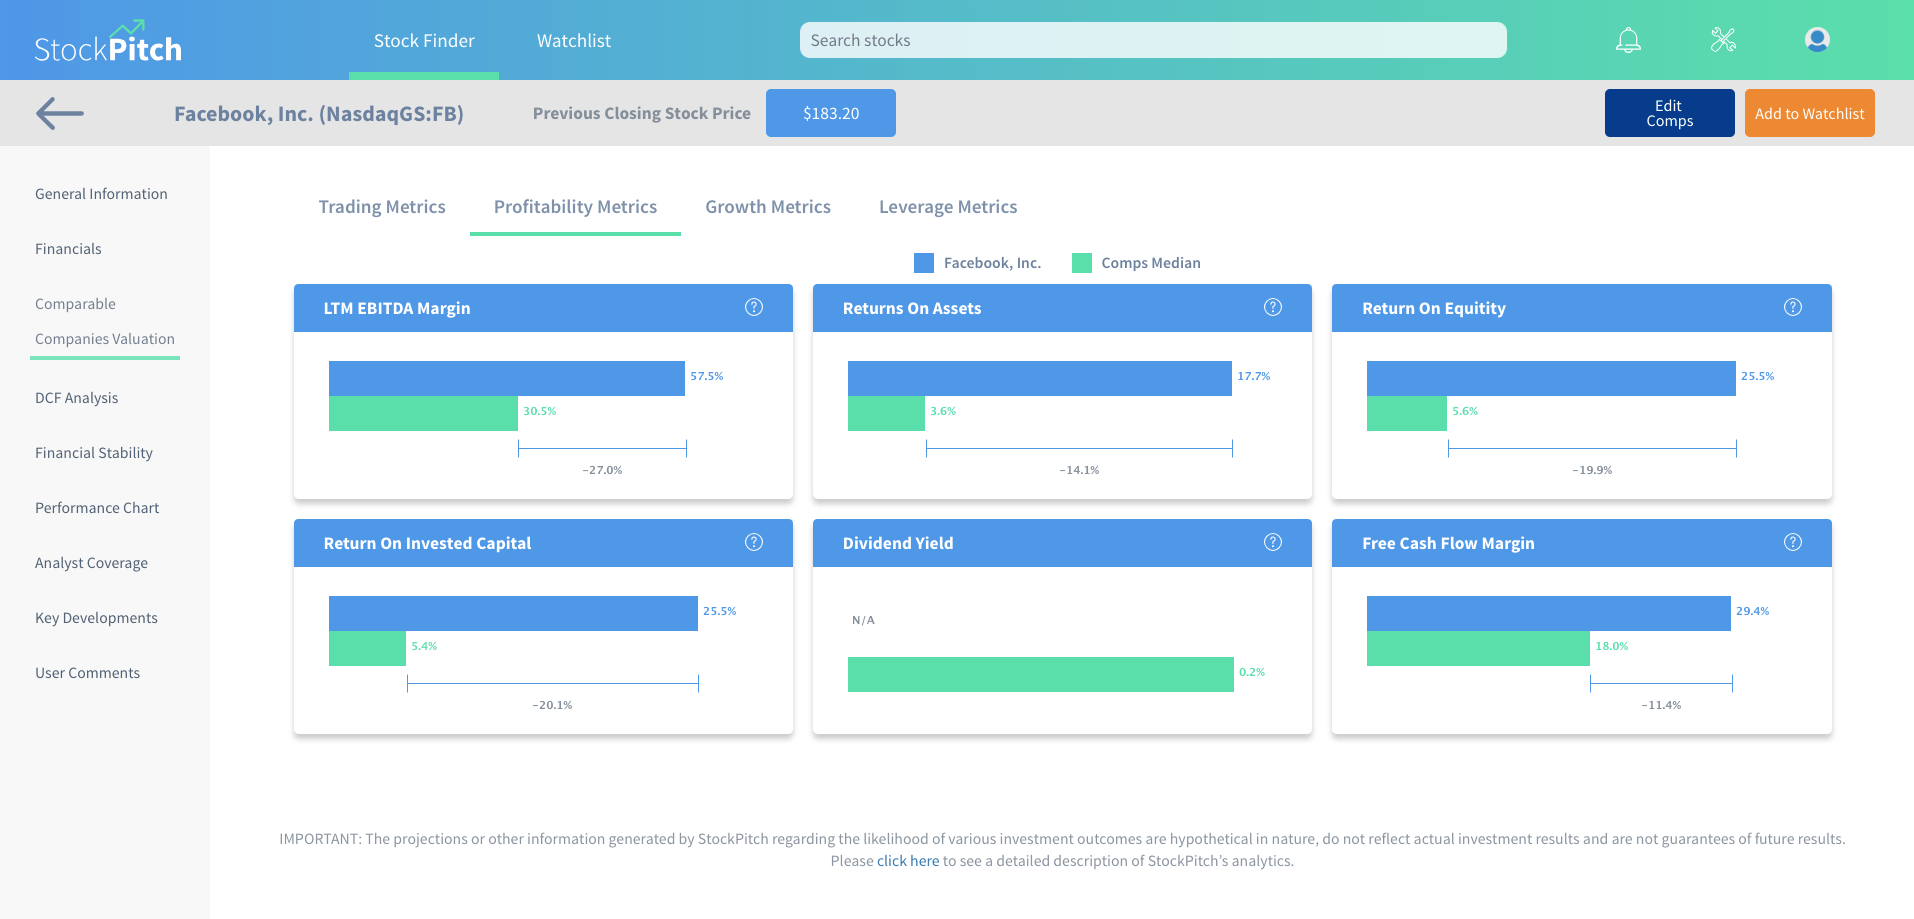Click help icon on Return On Invested Capital
Viewport: 1914px width, 919px height.
point(754,542)
